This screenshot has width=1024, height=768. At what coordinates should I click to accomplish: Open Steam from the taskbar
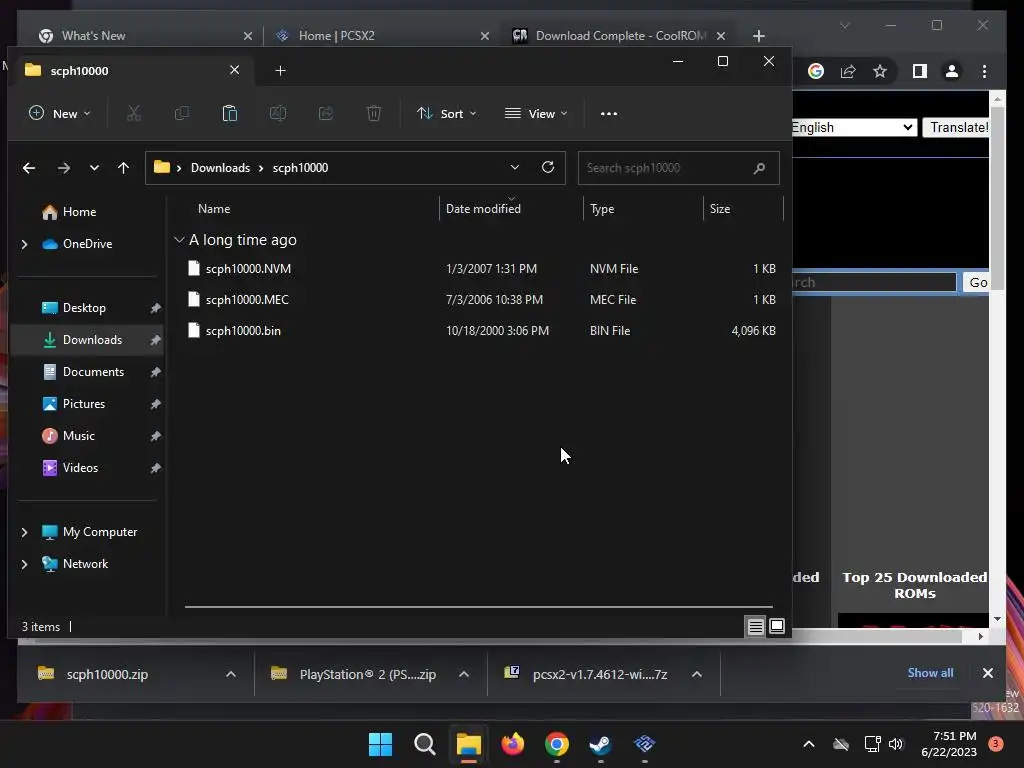[x=600, y=744]
